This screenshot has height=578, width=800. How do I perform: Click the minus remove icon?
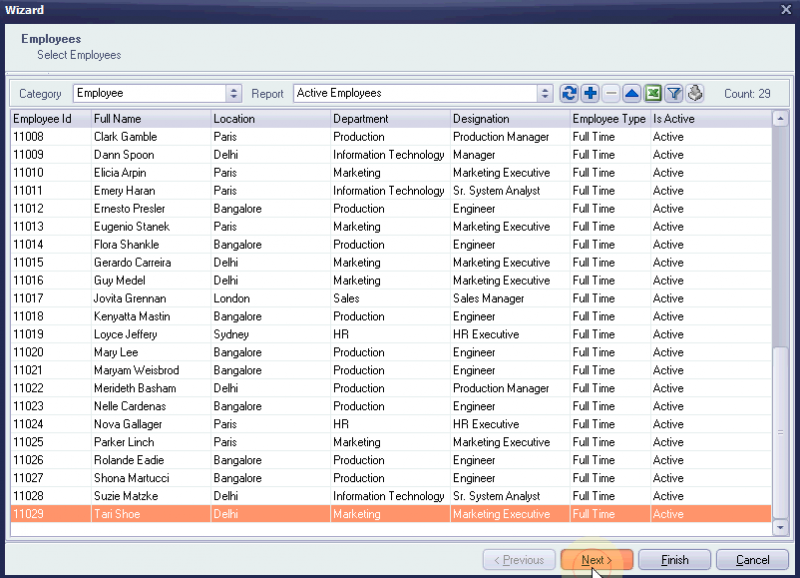[x=611, y=93]
